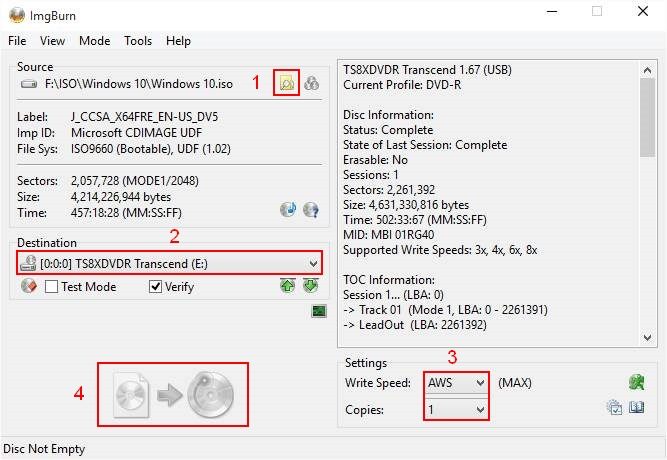
Task: Open the Copies count dropdown
Action: (456, 409)
